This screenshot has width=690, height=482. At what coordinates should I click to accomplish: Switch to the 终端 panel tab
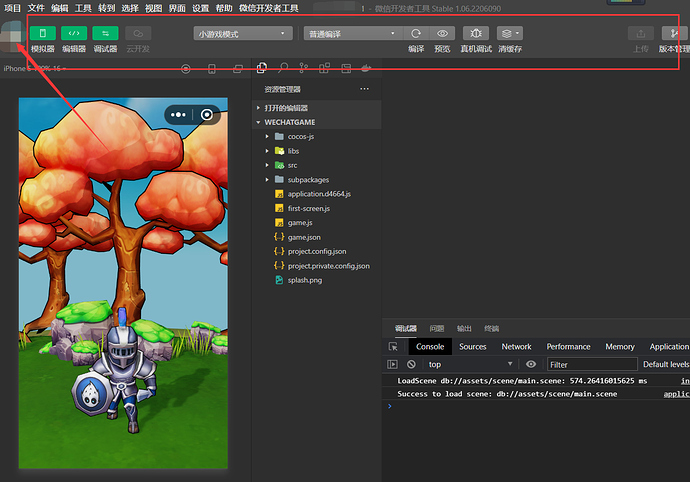coord(492,328)
